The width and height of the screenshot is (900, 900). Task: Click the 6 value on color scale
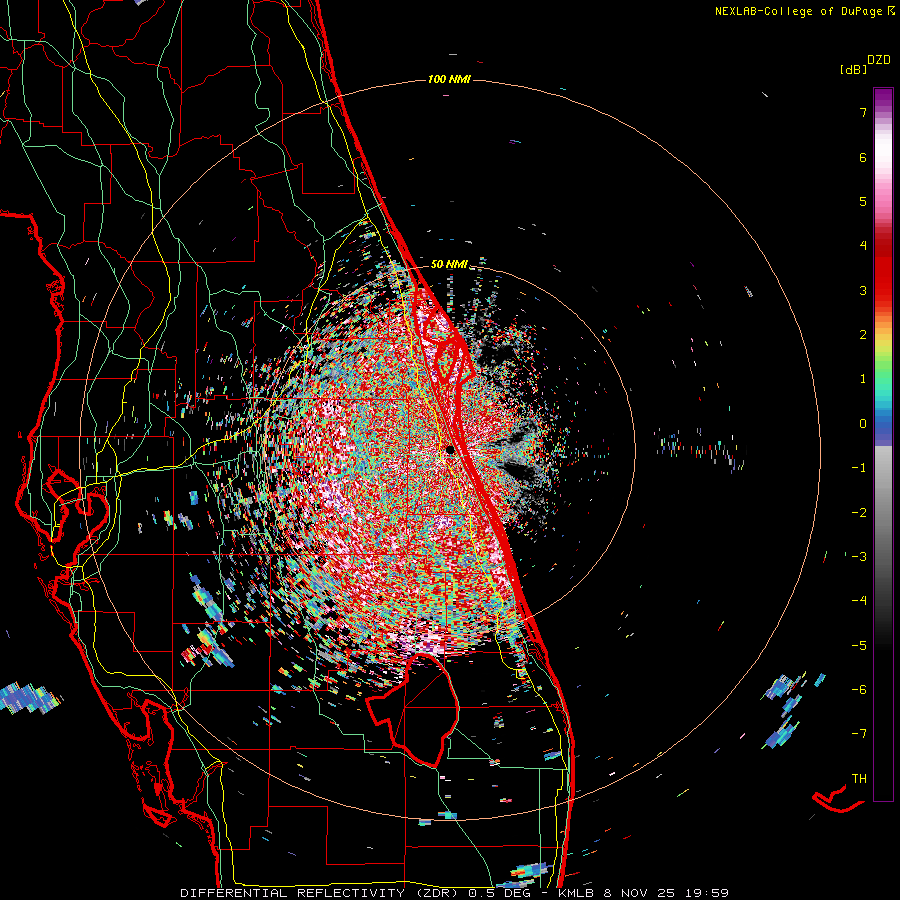pyautogui.click(x=863, y=157)
